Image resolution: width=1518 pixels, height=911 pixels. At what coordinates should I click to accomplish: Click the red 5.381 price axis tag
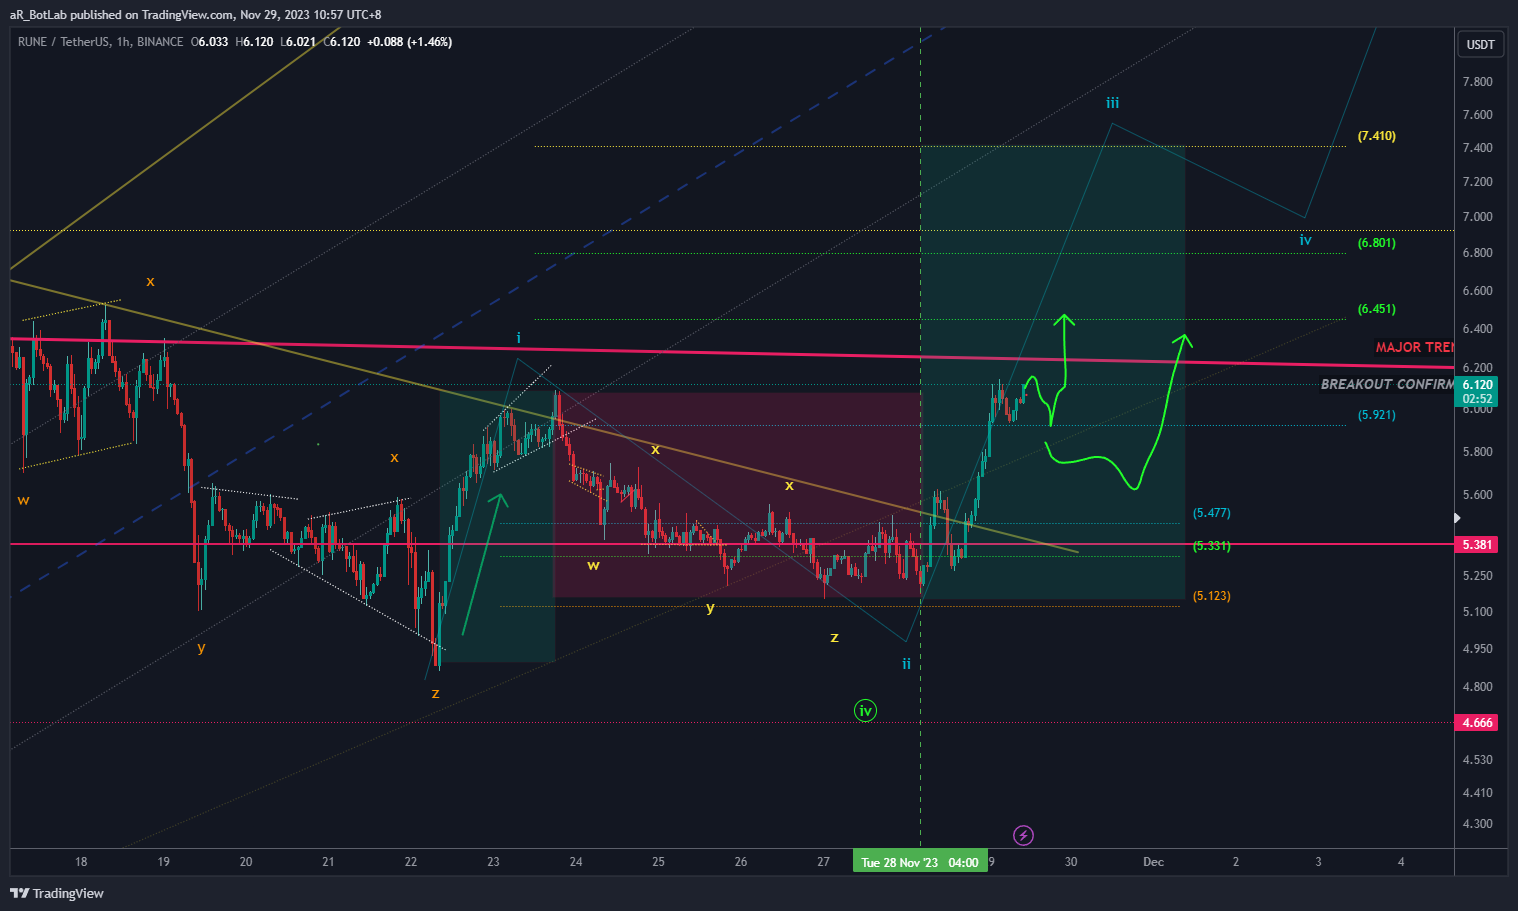click(1477, 545)
